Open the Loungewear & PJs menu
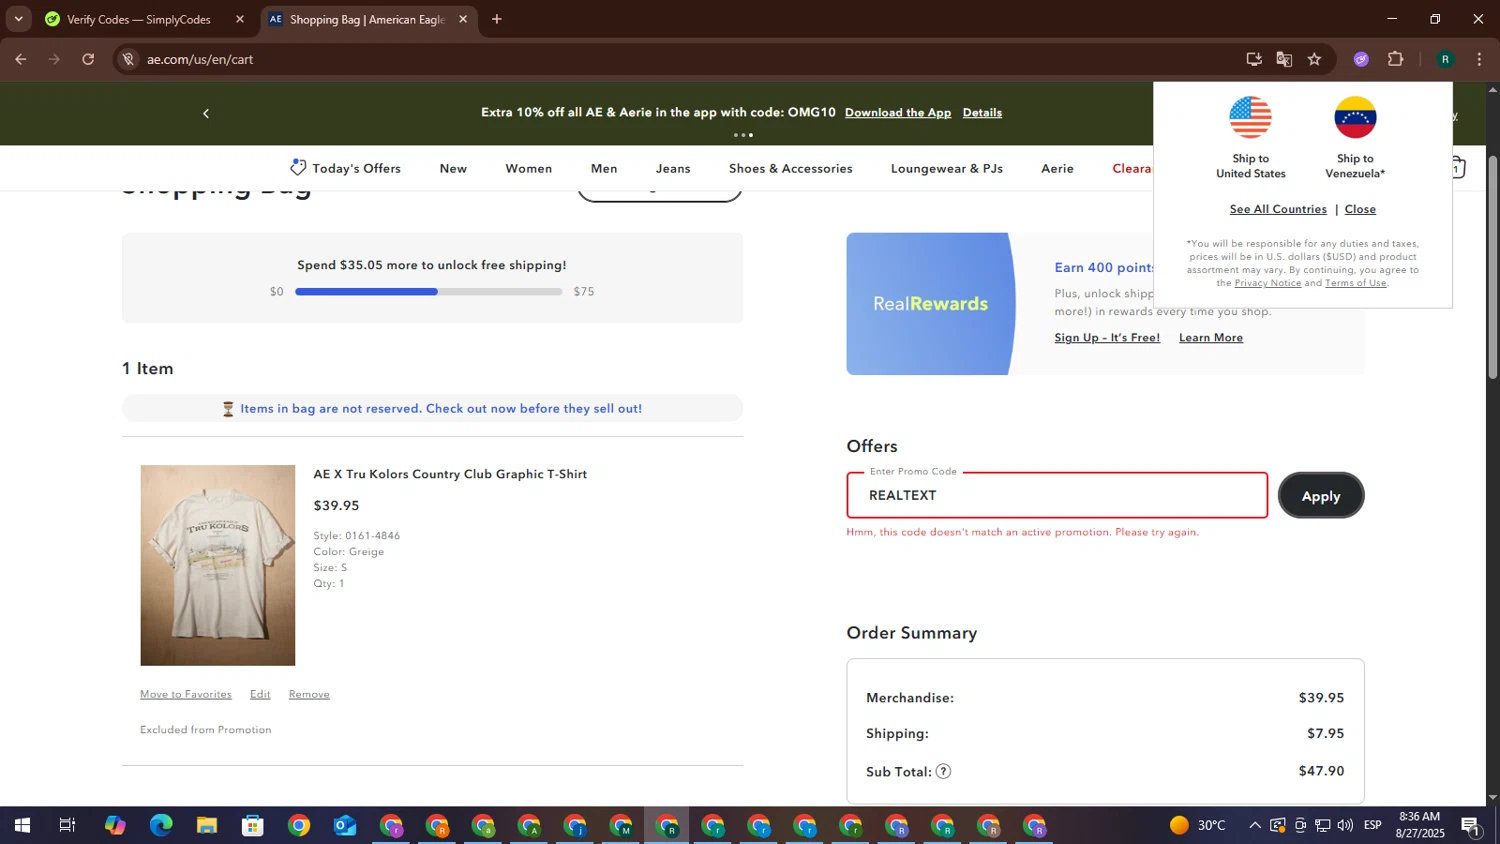The image size is (1500, 844). [x=947, y=168]
